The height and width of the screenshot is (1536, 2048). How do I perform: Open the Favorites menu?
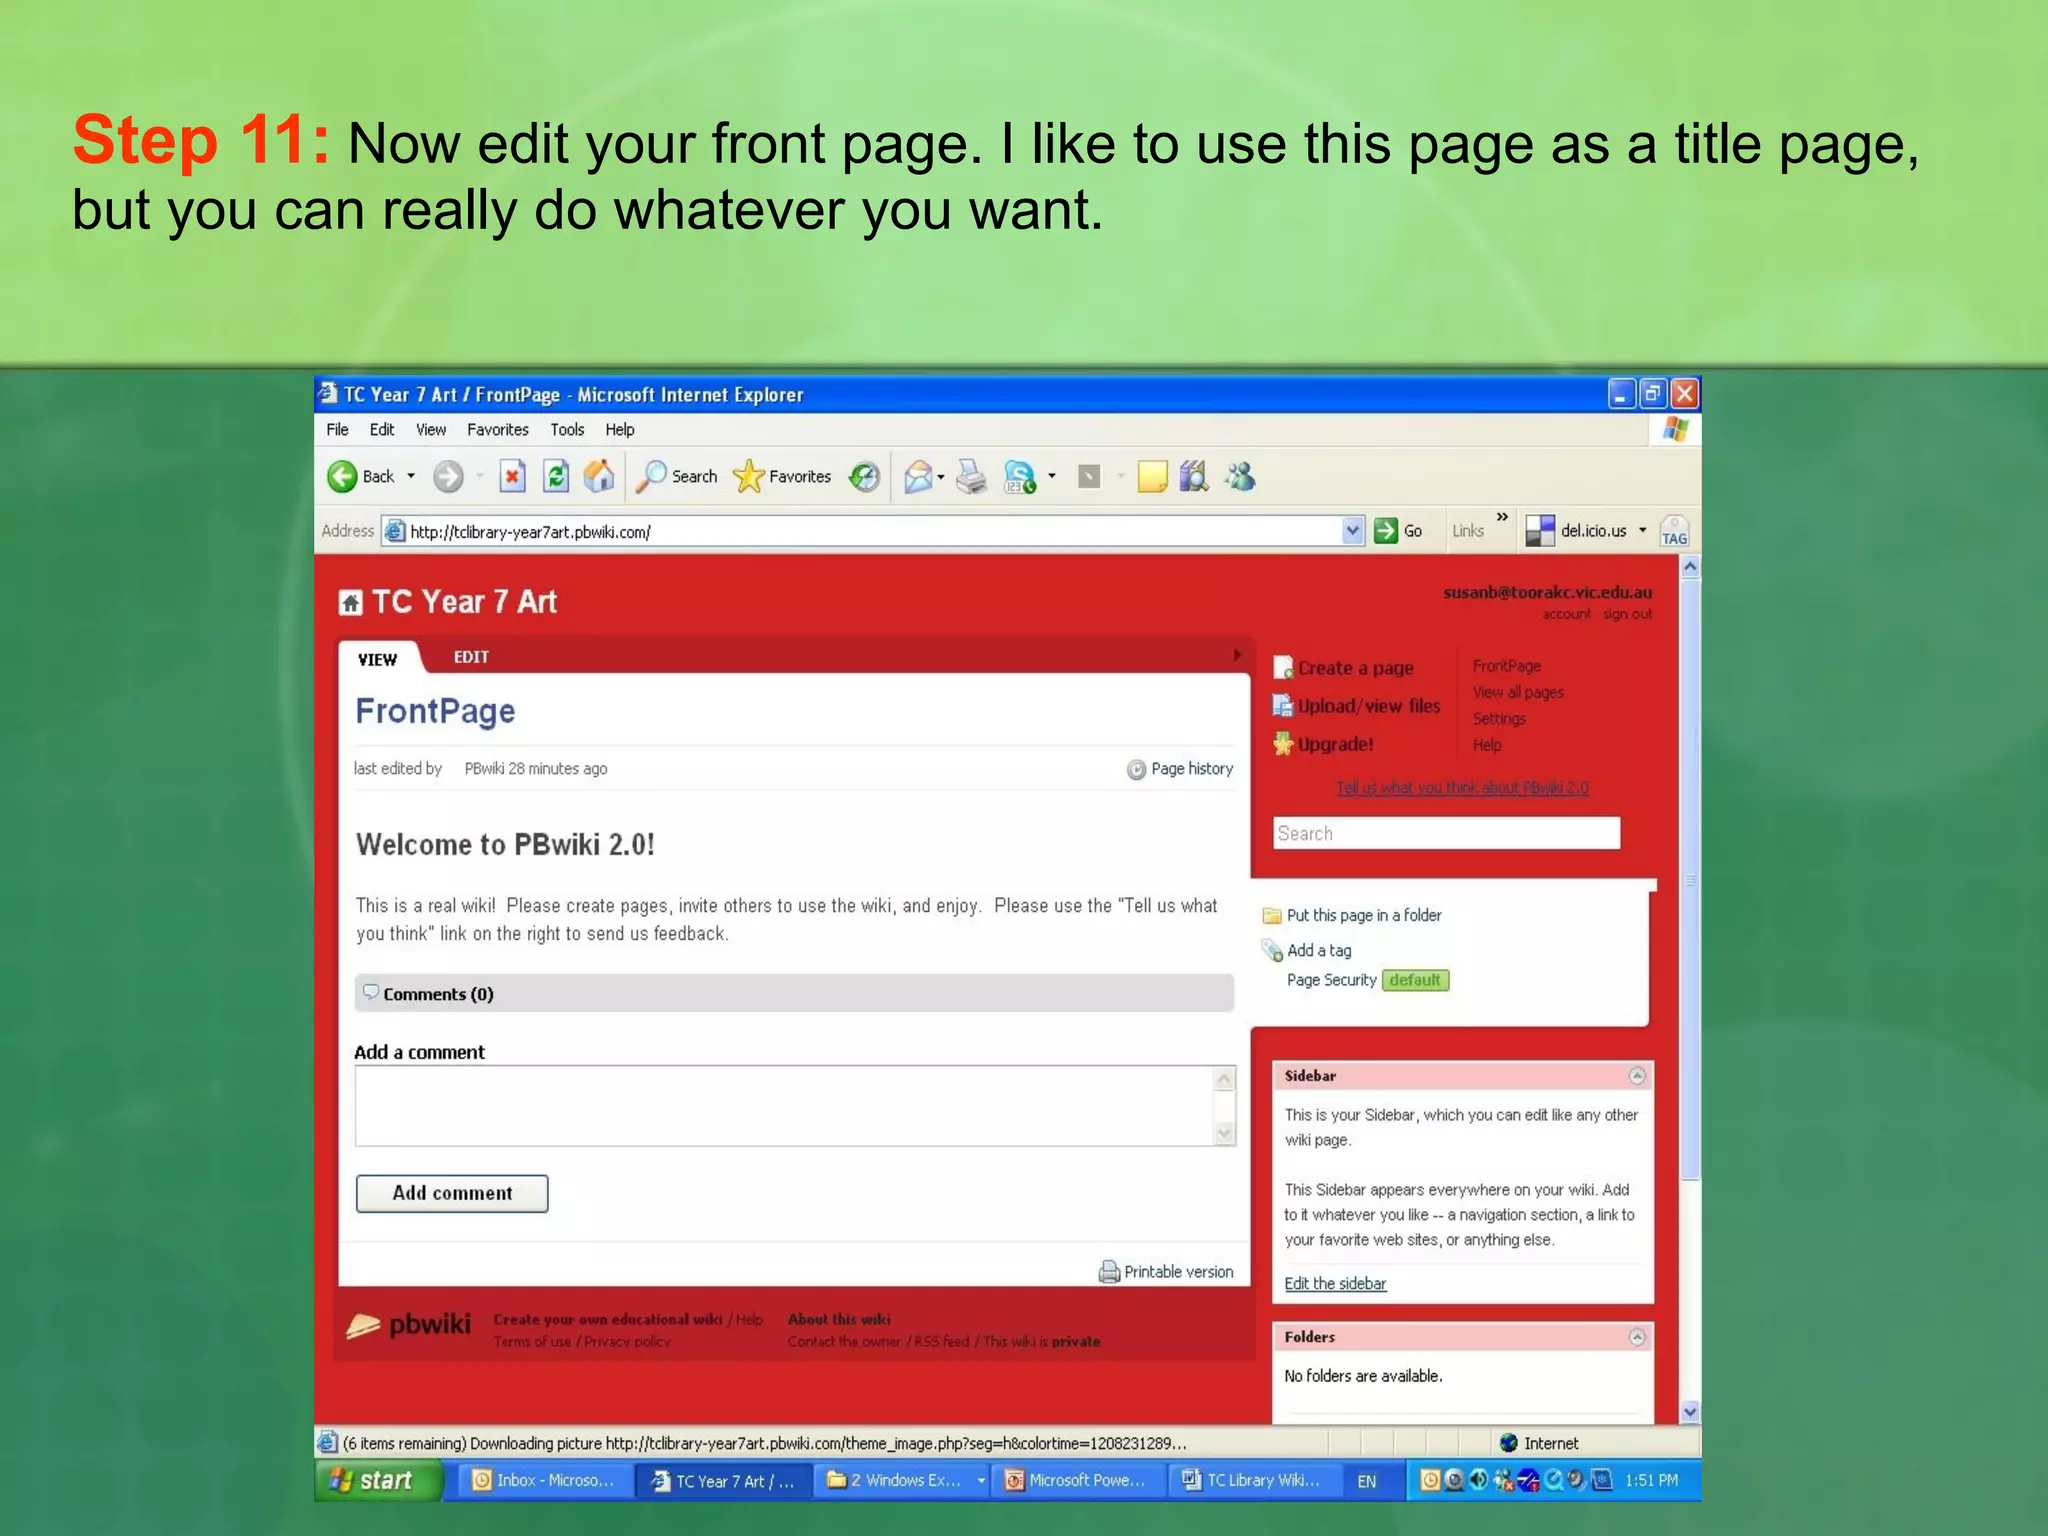(498, 430)
